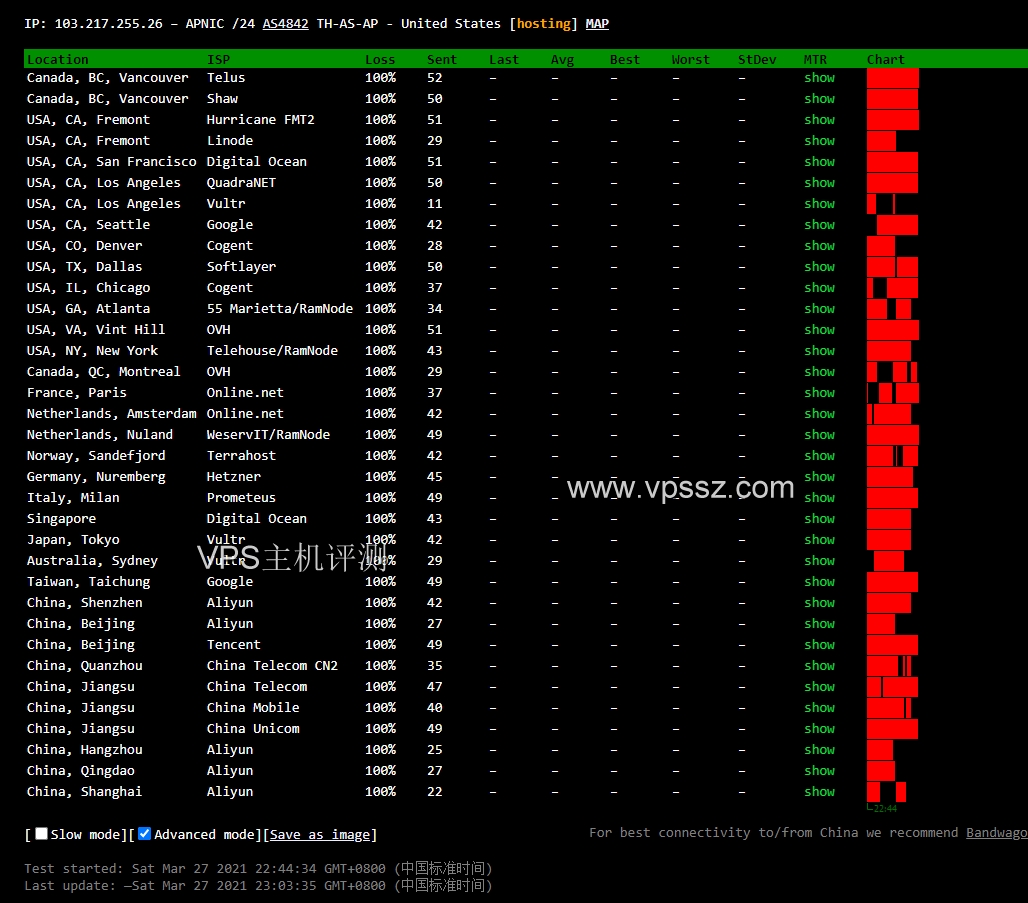Show MTR for Jiangsu China Unicom
Viewport: 1028px width, 903px height.
click(x=820, y=728)
